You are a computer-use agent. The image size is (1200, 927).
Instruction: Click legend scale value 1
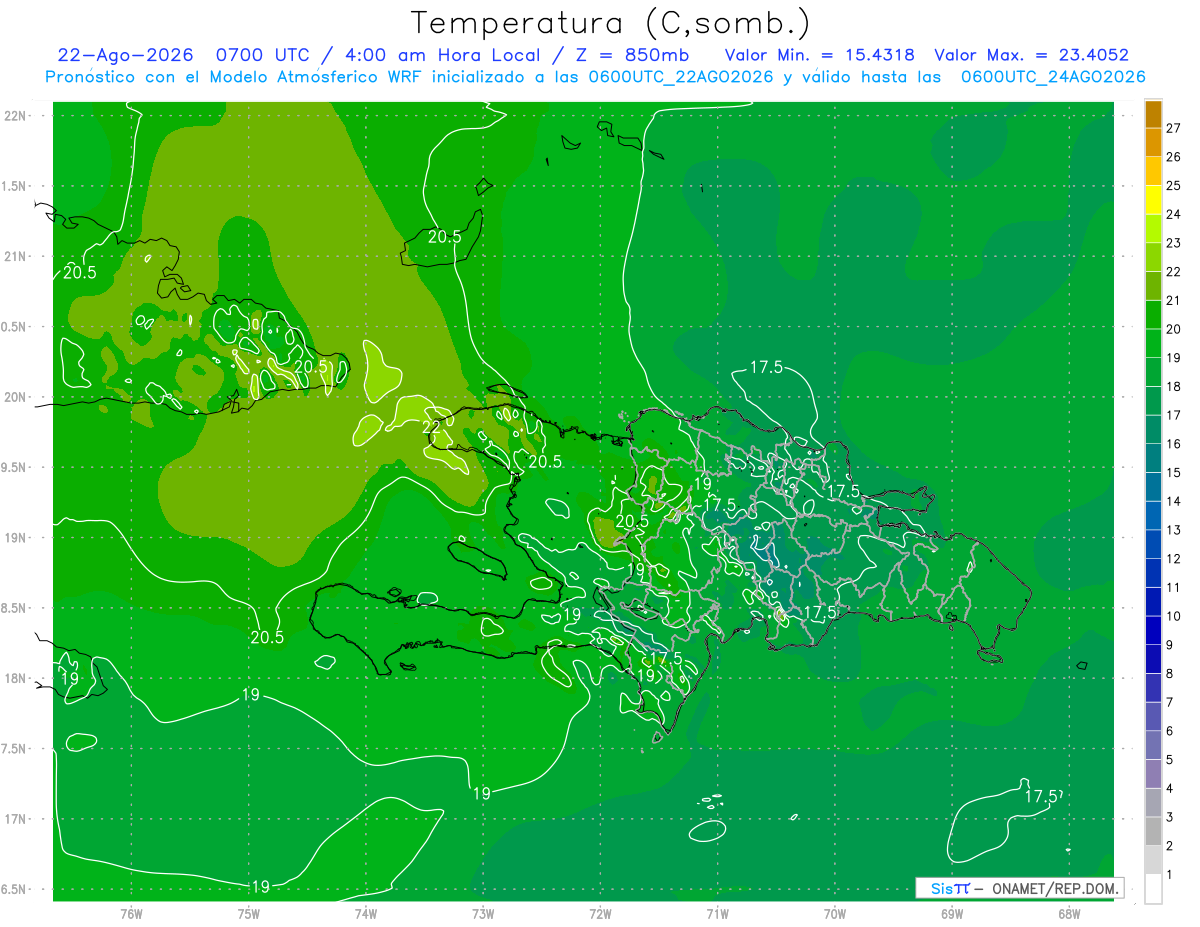[x=1170, y=874]
